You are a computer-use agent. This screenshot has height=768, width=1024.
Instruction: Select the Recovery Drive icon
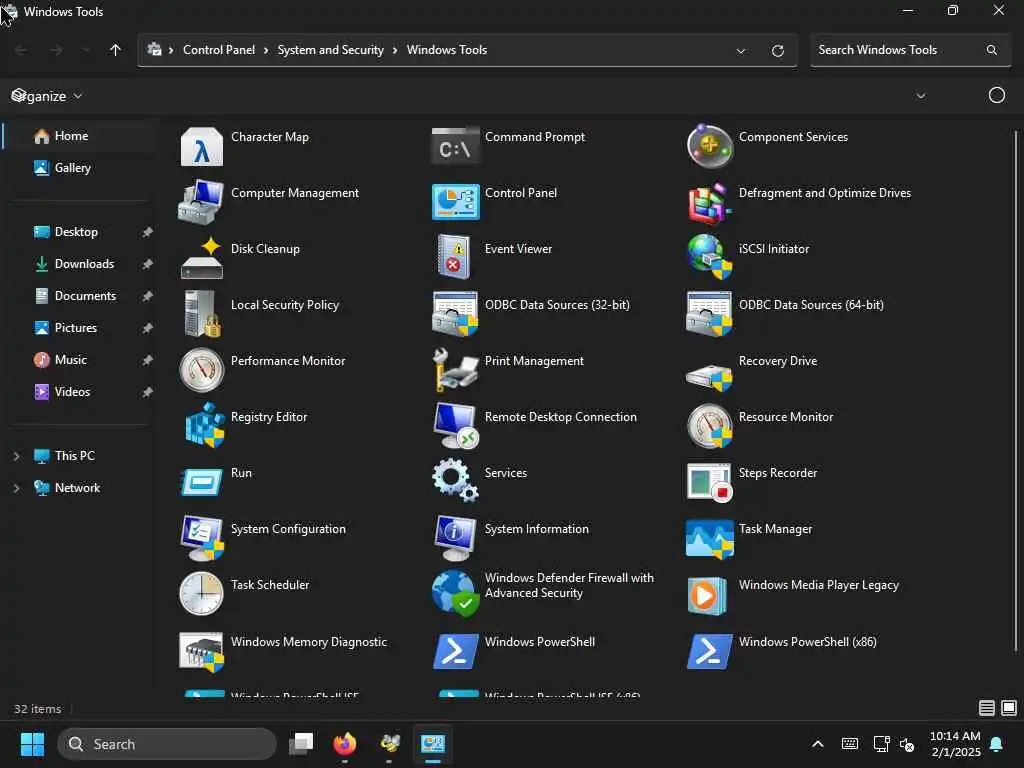coord(709,377)
